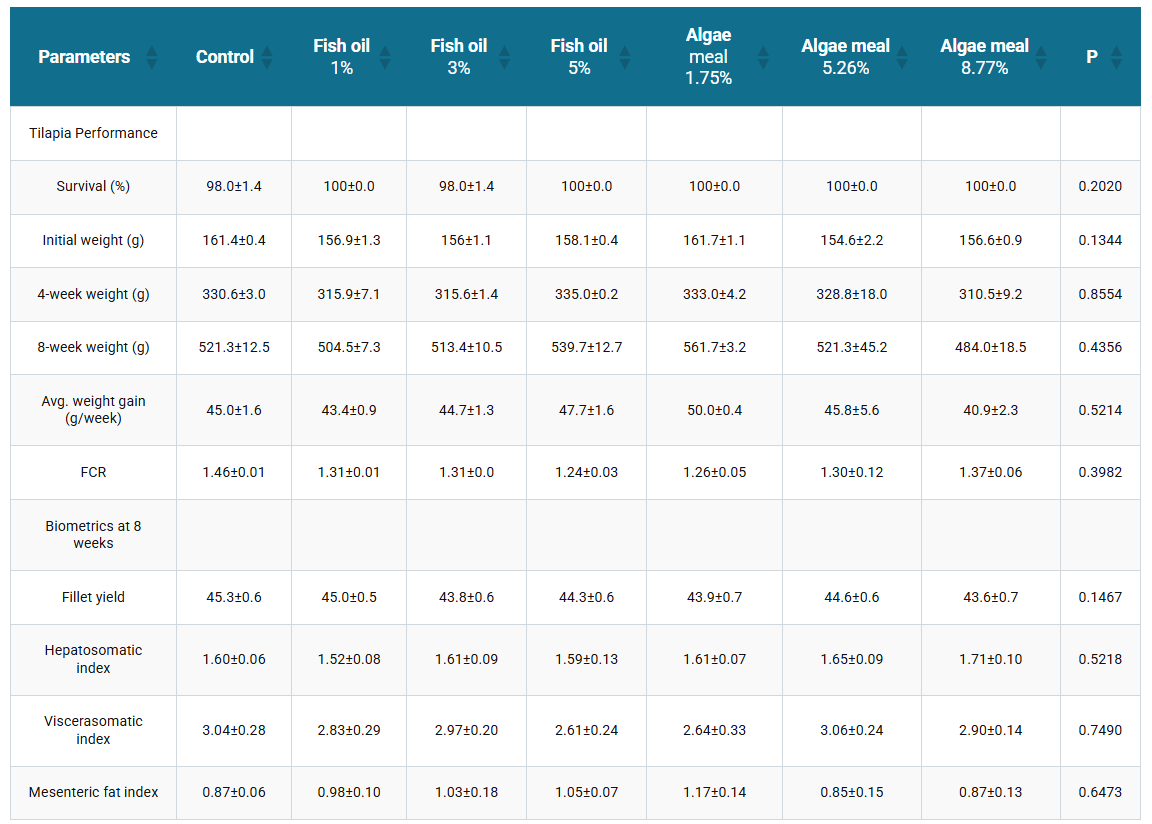Select the Tilapia Performance section row
1152x824 pixels.
92,133
